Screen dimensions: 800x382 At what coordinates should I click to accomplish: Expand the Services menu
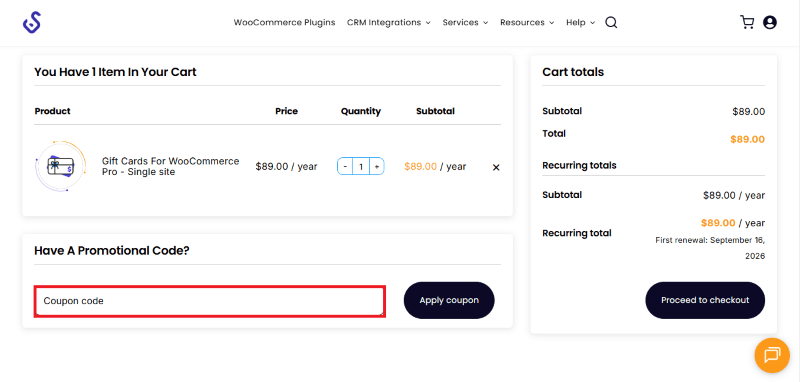pos(465,22)
